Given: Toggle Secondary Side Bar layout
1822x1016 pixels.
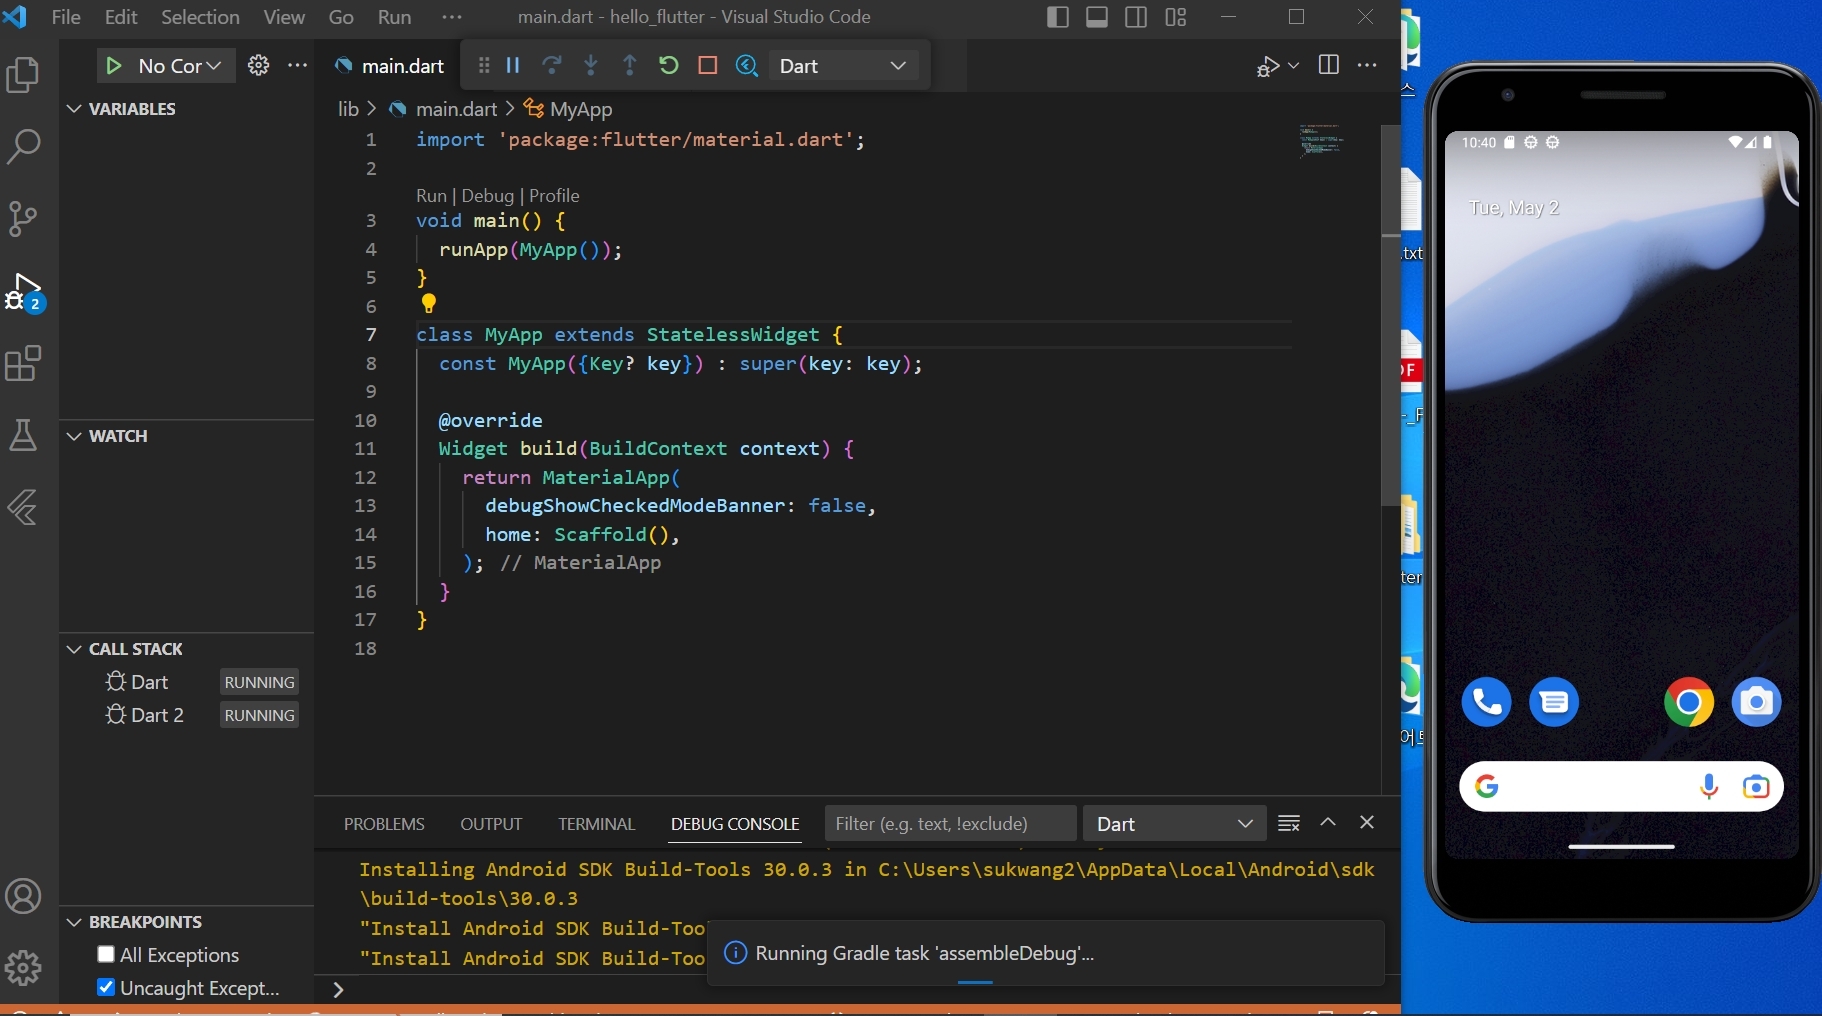Looking at the screenshot, I should [1136, 17].
